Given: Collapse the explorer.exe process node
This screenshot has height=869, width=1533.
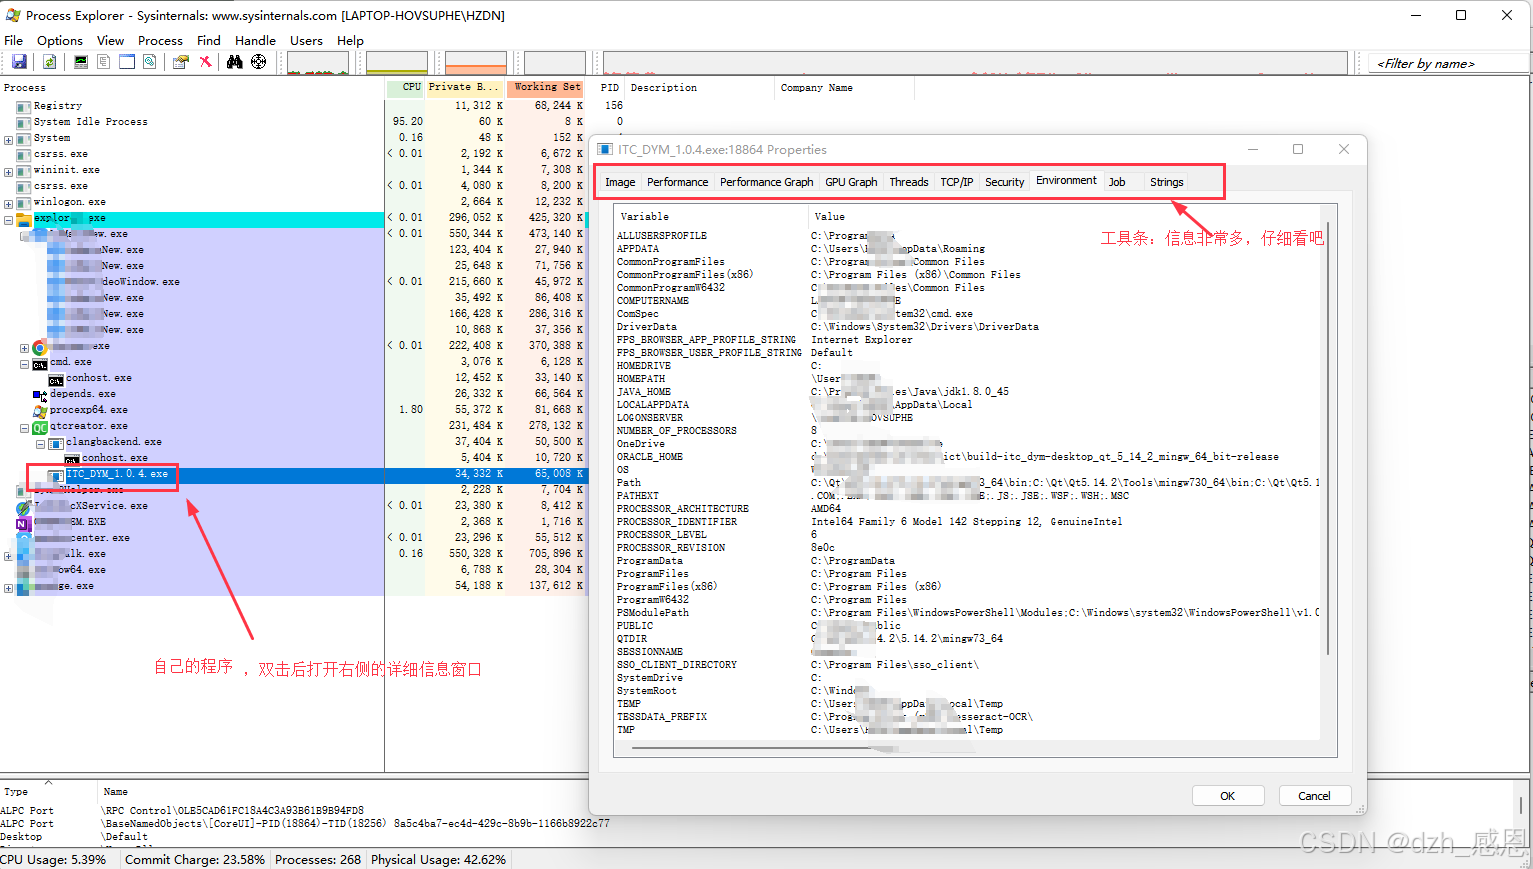Looking at the screenshot, I should [x=8, y=219].
